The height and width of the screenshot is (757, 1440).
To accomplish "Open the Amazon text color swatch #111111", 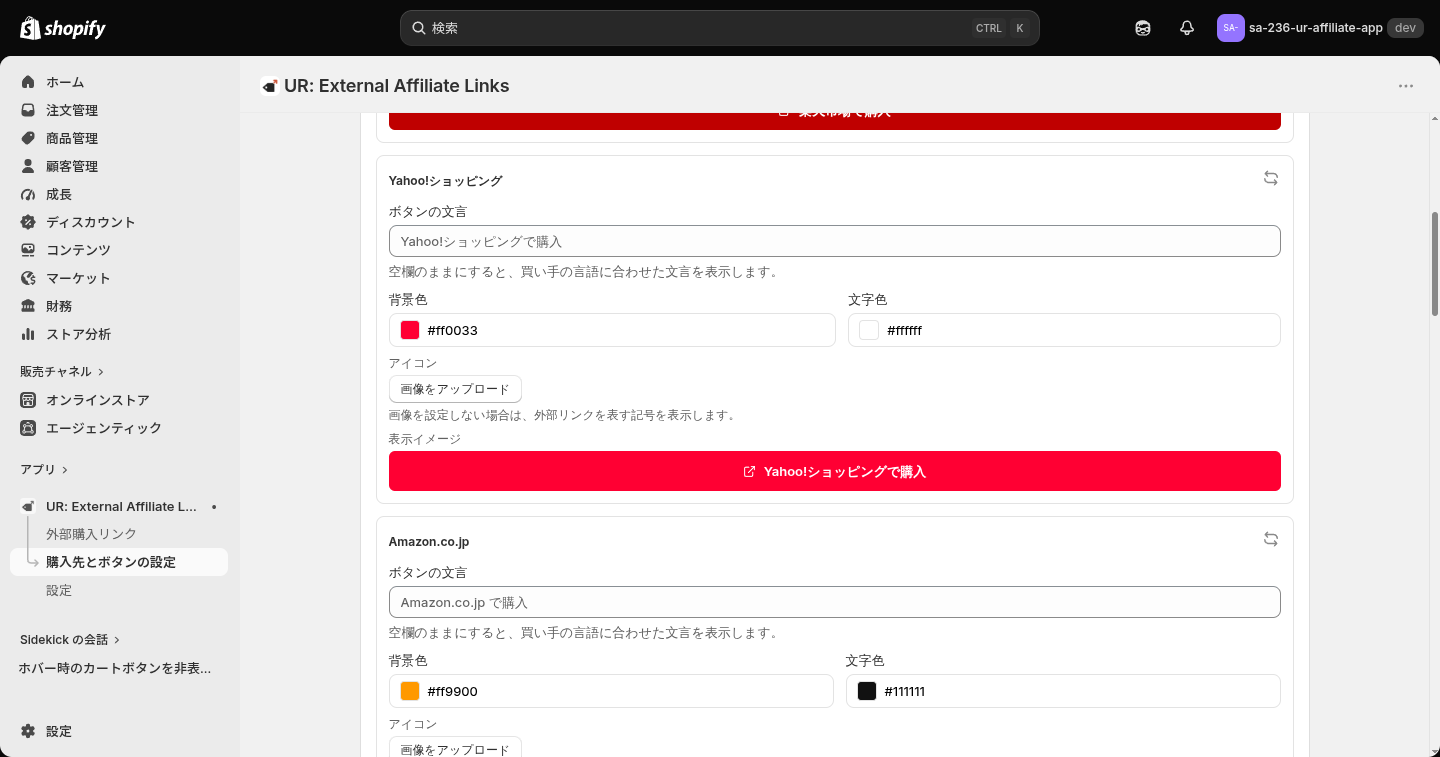I will [867, 691].
